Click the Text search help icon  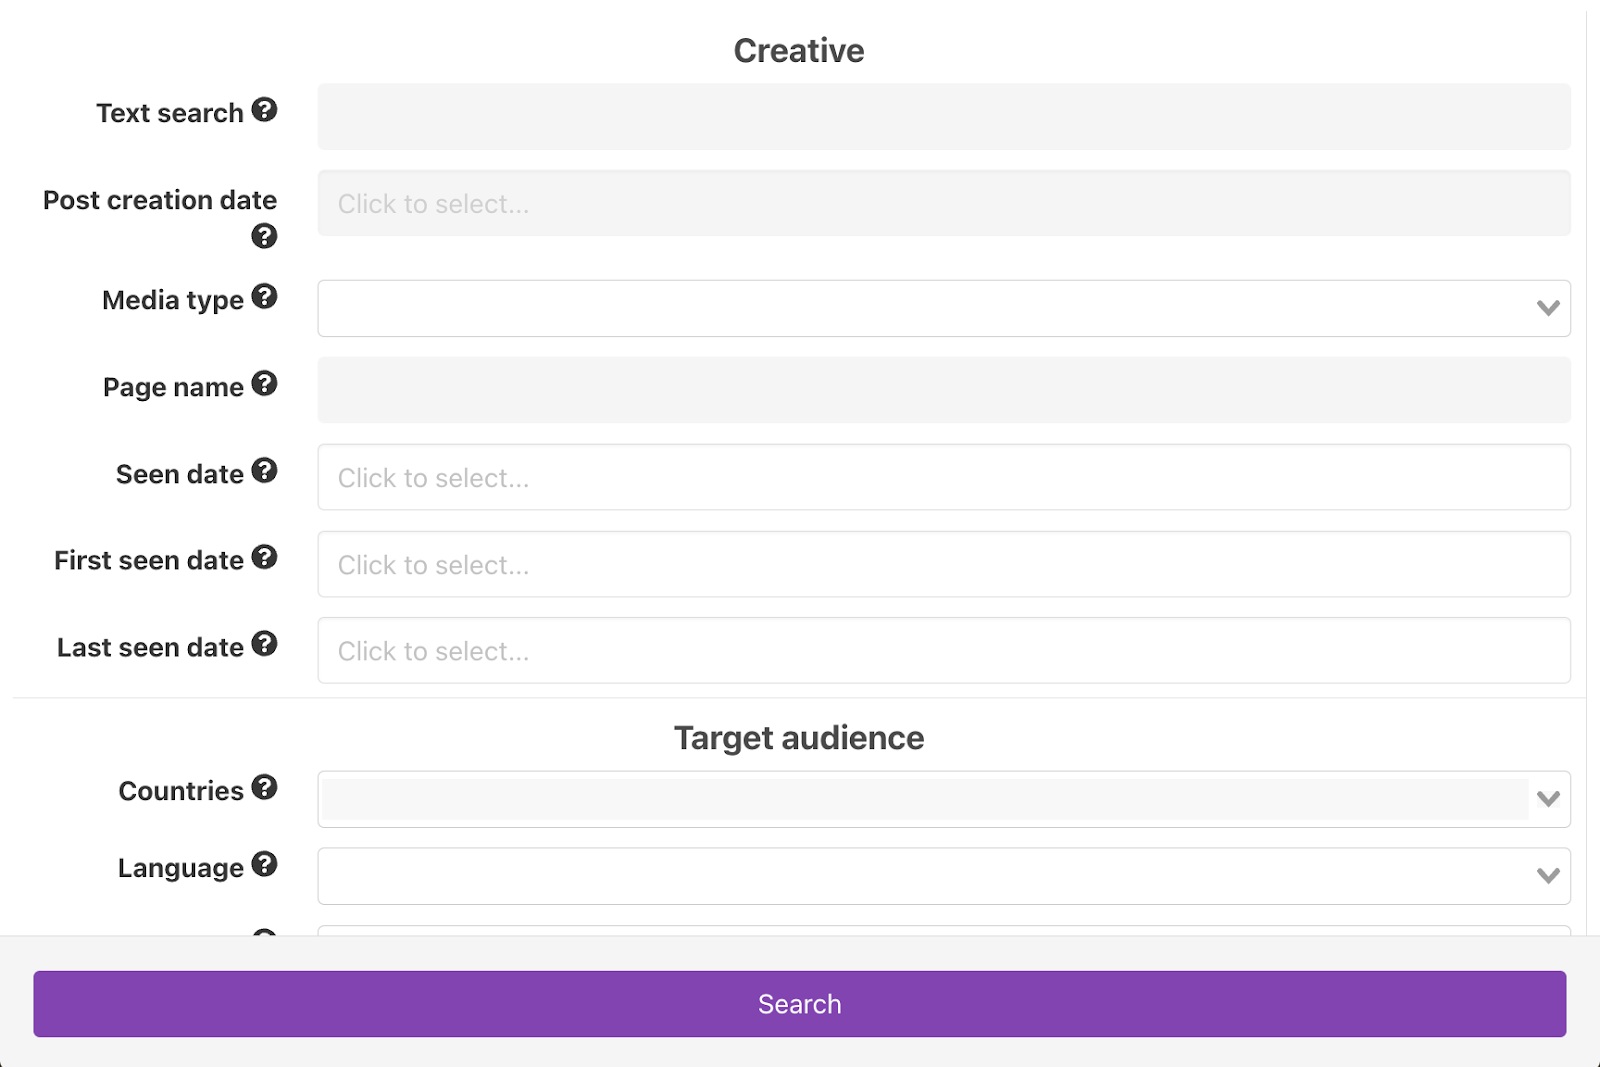click(264, 110)
